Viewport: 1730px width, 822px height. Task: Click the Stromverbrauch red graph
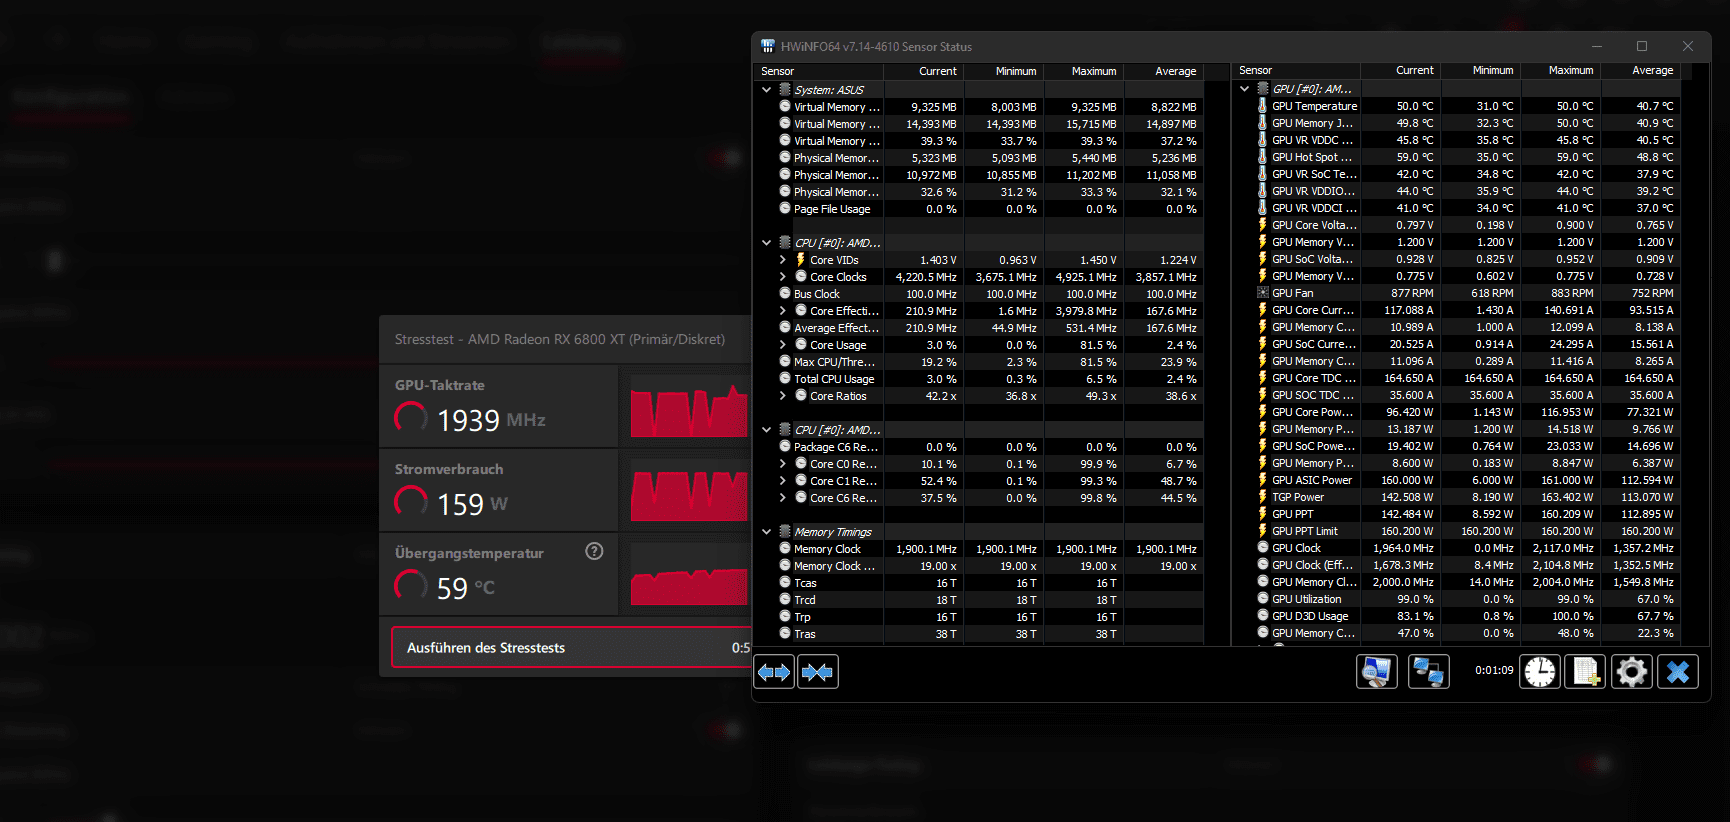[x=689, y=495]
